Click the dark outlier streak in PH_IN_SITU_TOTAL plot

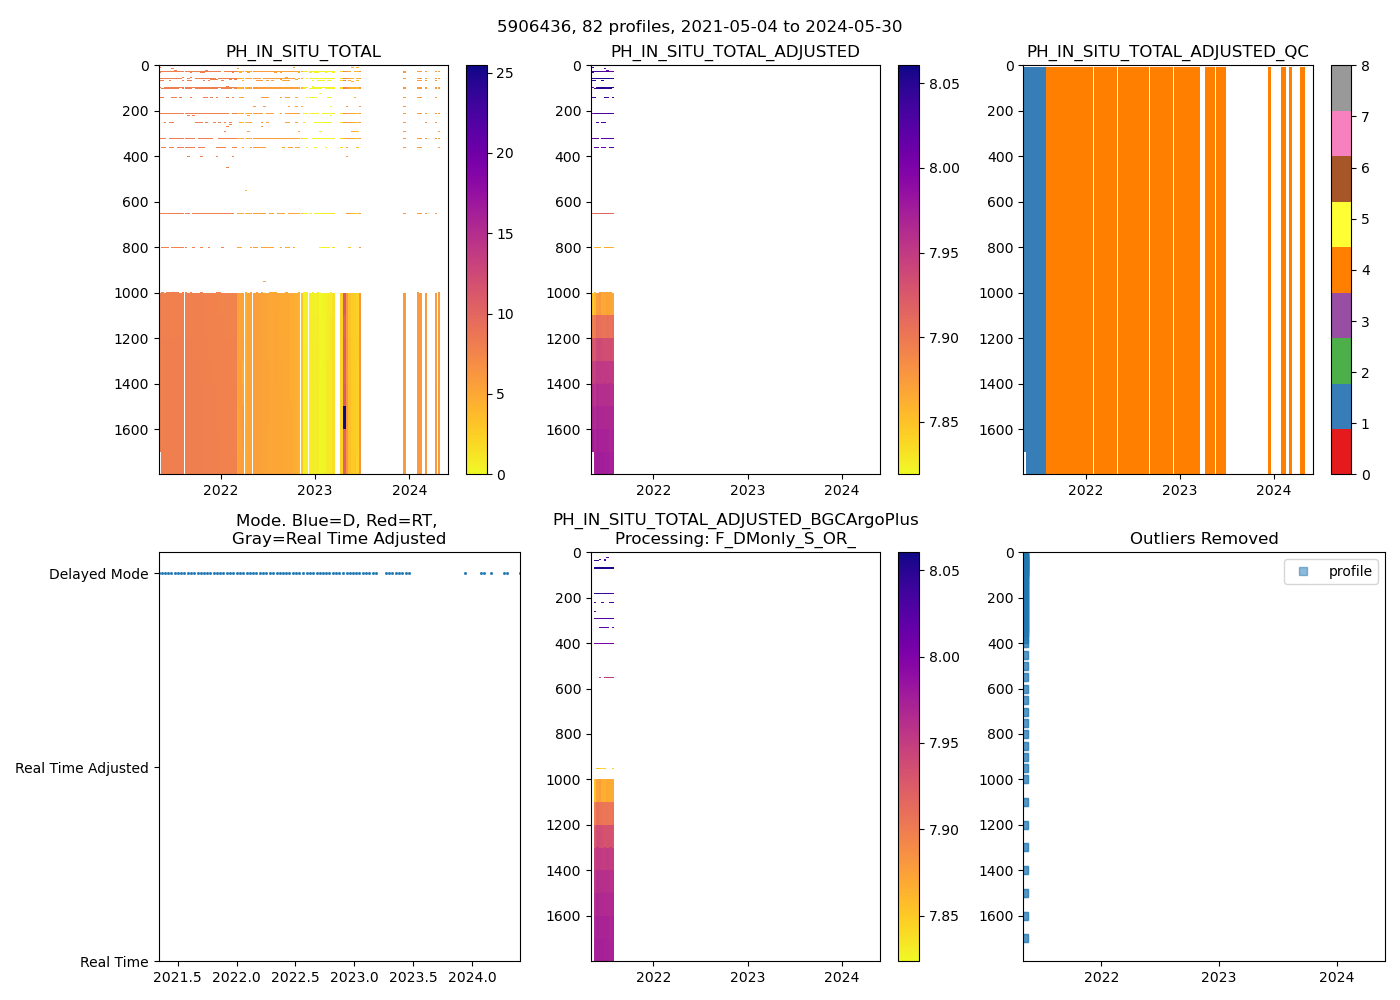[344, 417]
